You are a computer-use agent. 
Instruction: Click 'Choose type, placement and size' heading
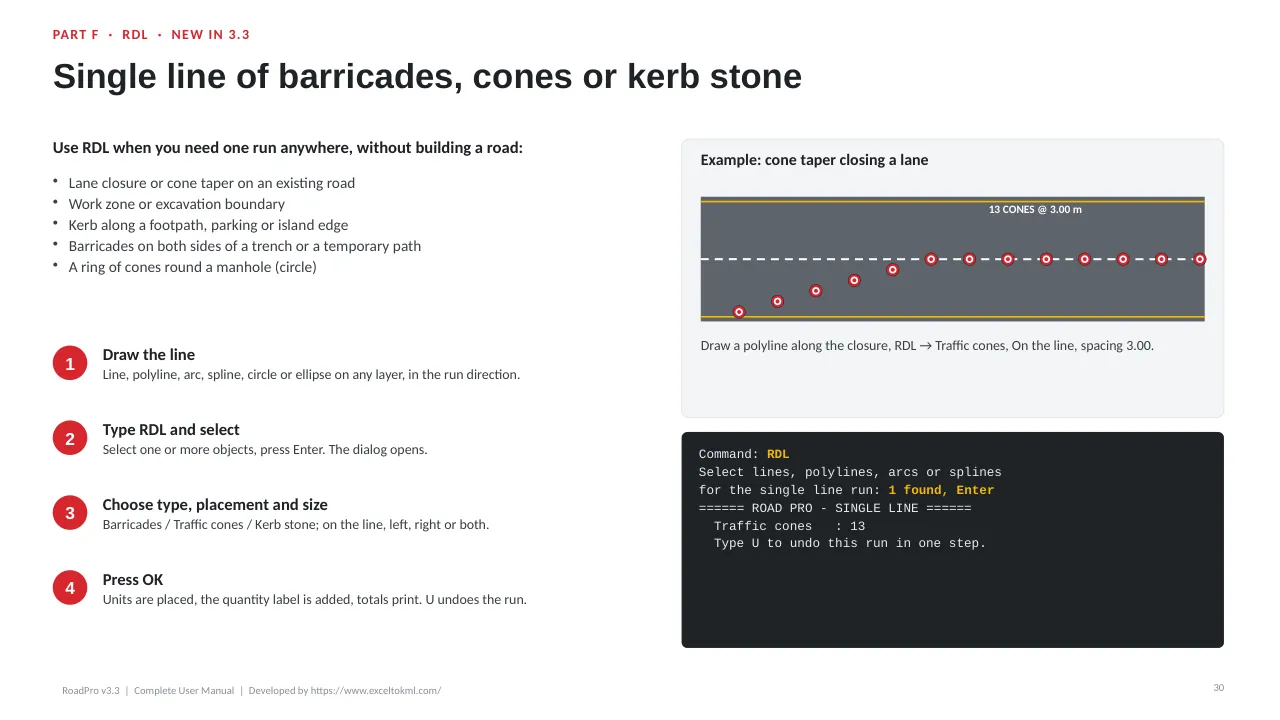pyautogui.click(x=215, y=505)
